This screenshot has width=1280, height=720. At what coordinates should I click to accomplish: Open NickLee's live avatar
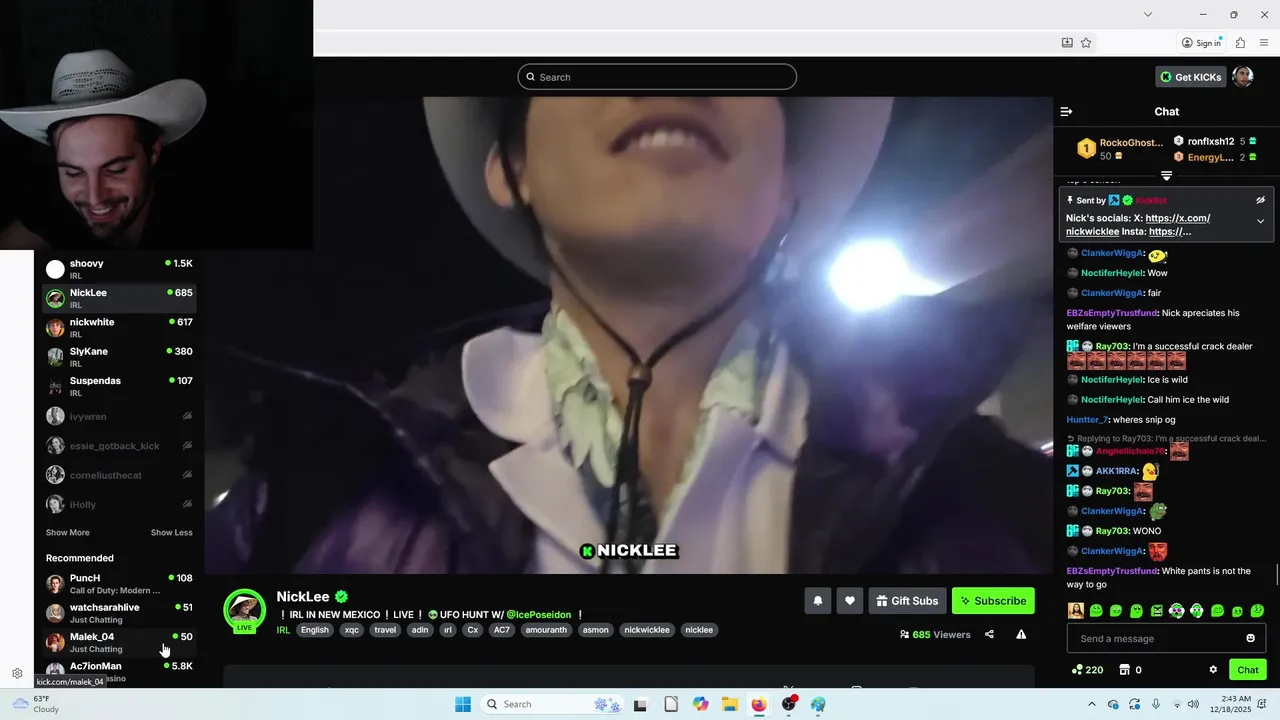pos(244,610)
